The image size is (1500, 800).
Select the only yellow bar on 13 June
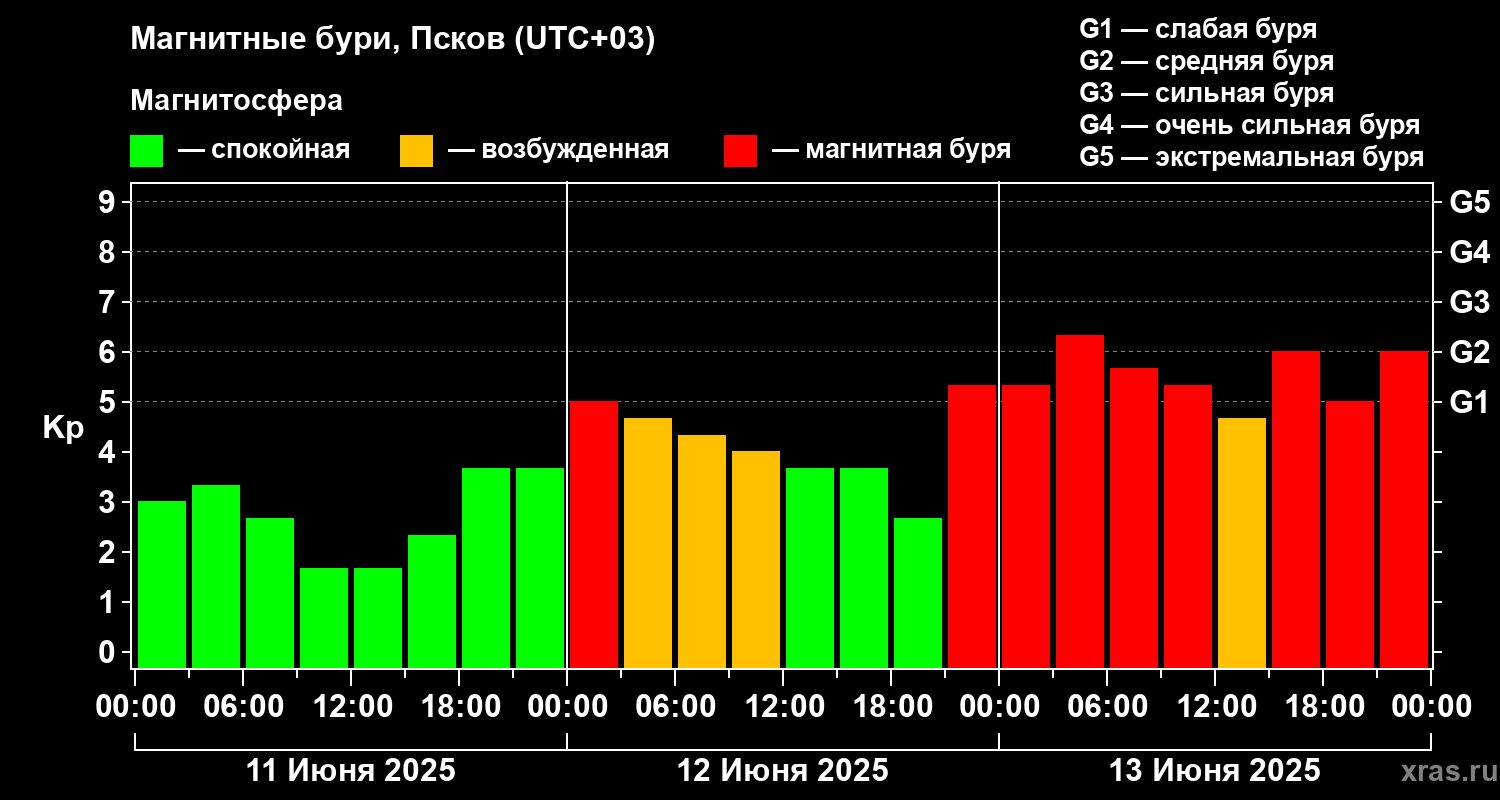pyautogui.click(x=1242, y=542)
